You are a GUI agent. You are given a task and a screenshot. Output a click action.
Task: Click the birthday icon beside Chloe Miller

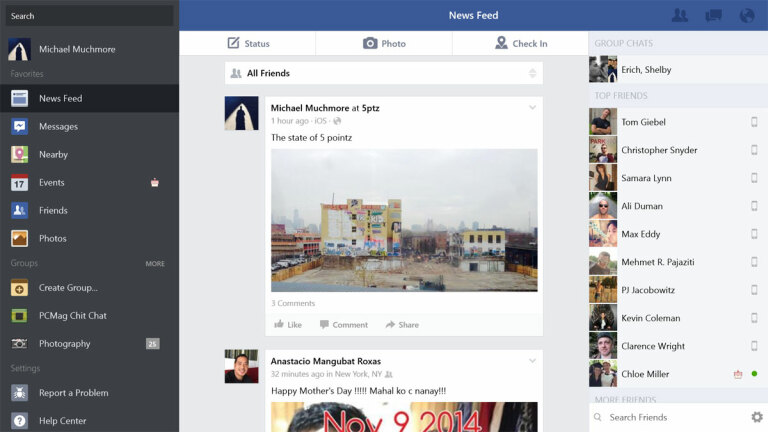coord(738,374)
